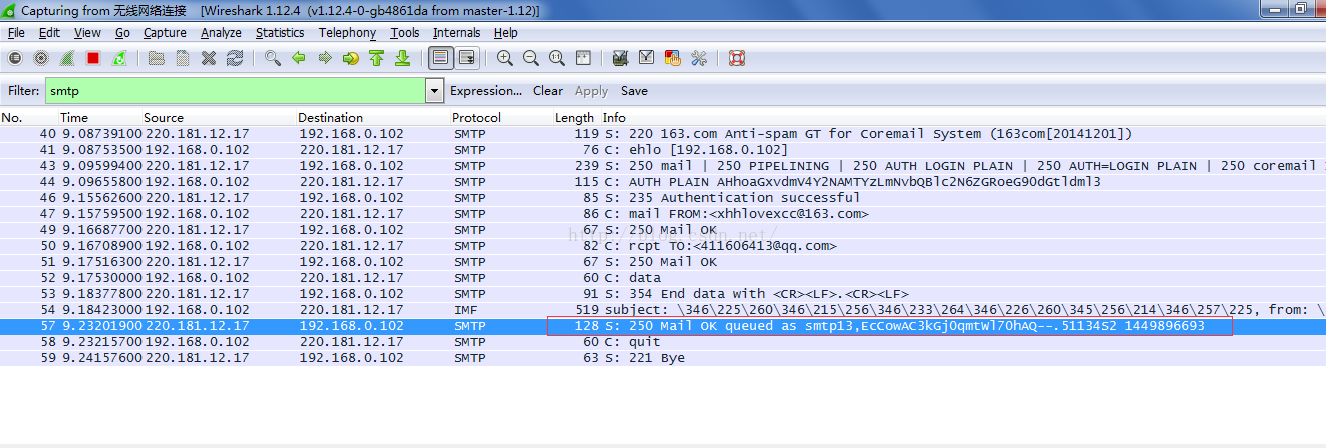Open help lifebuoy icon
Viewport: 1326px width, 448px height.
pyautogui.click(x=737, y=58)
